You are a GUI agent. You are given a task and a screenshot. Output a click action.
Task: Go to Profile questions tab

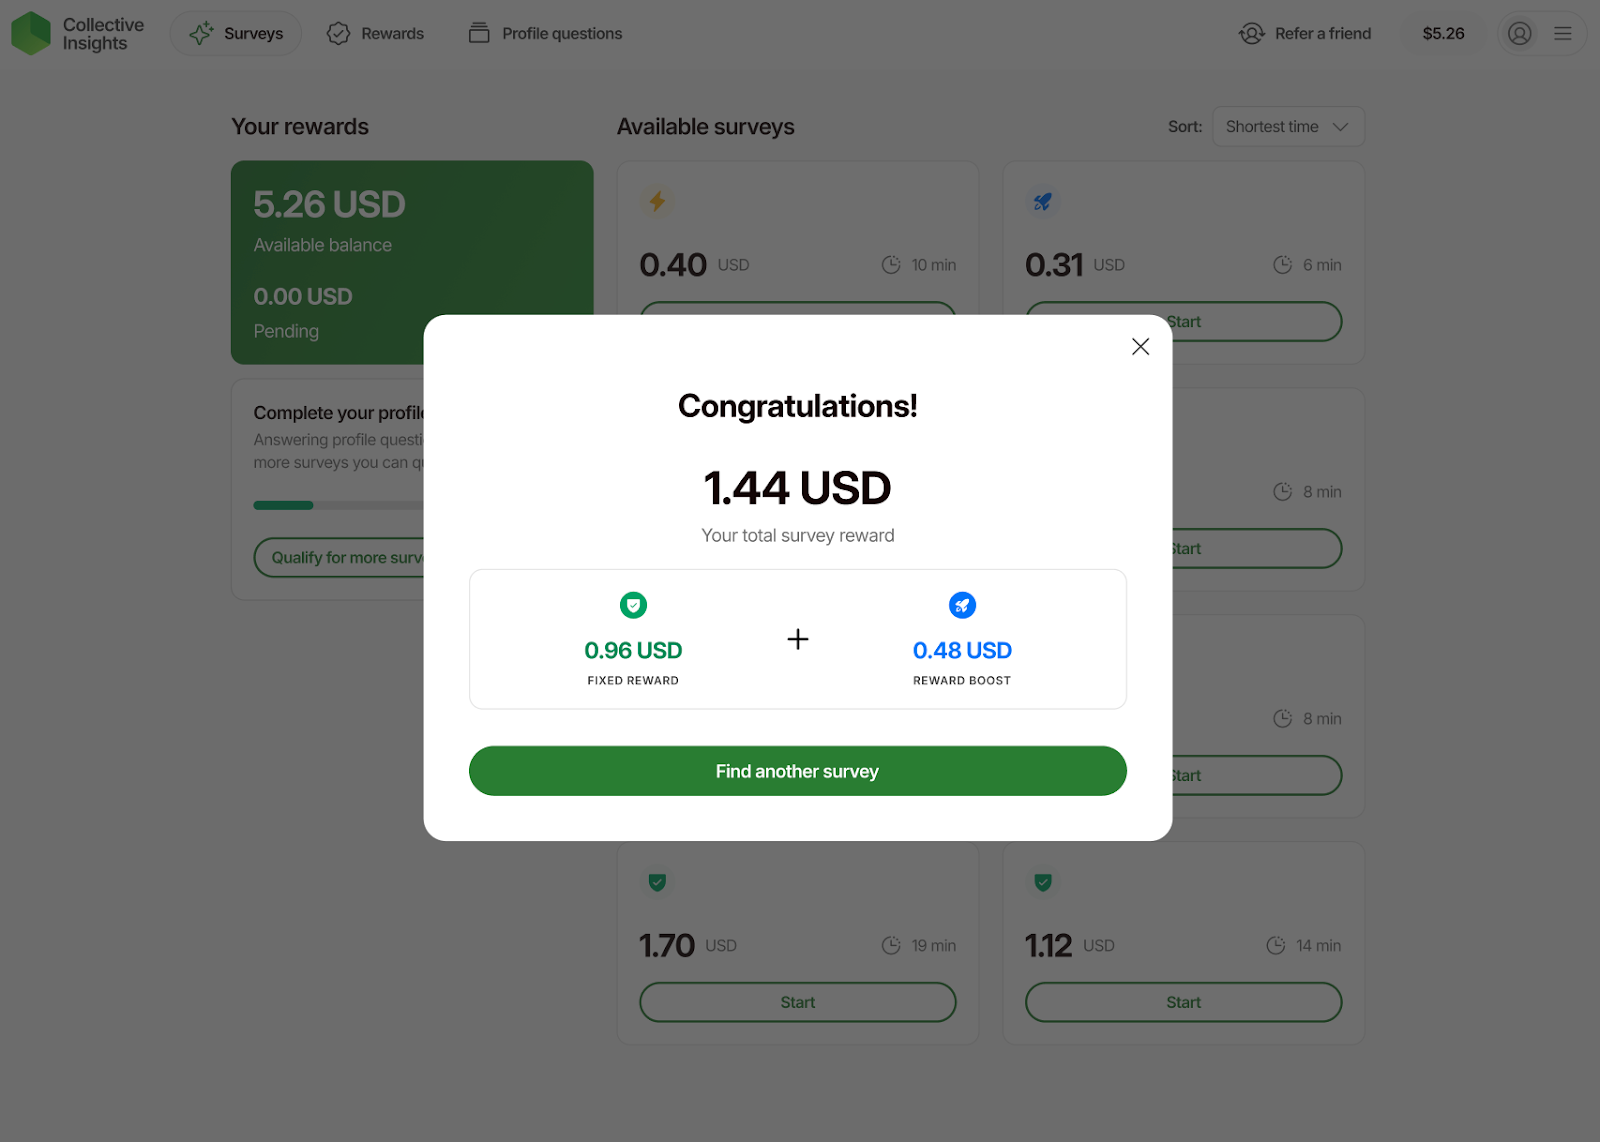[x=546, y=34]
